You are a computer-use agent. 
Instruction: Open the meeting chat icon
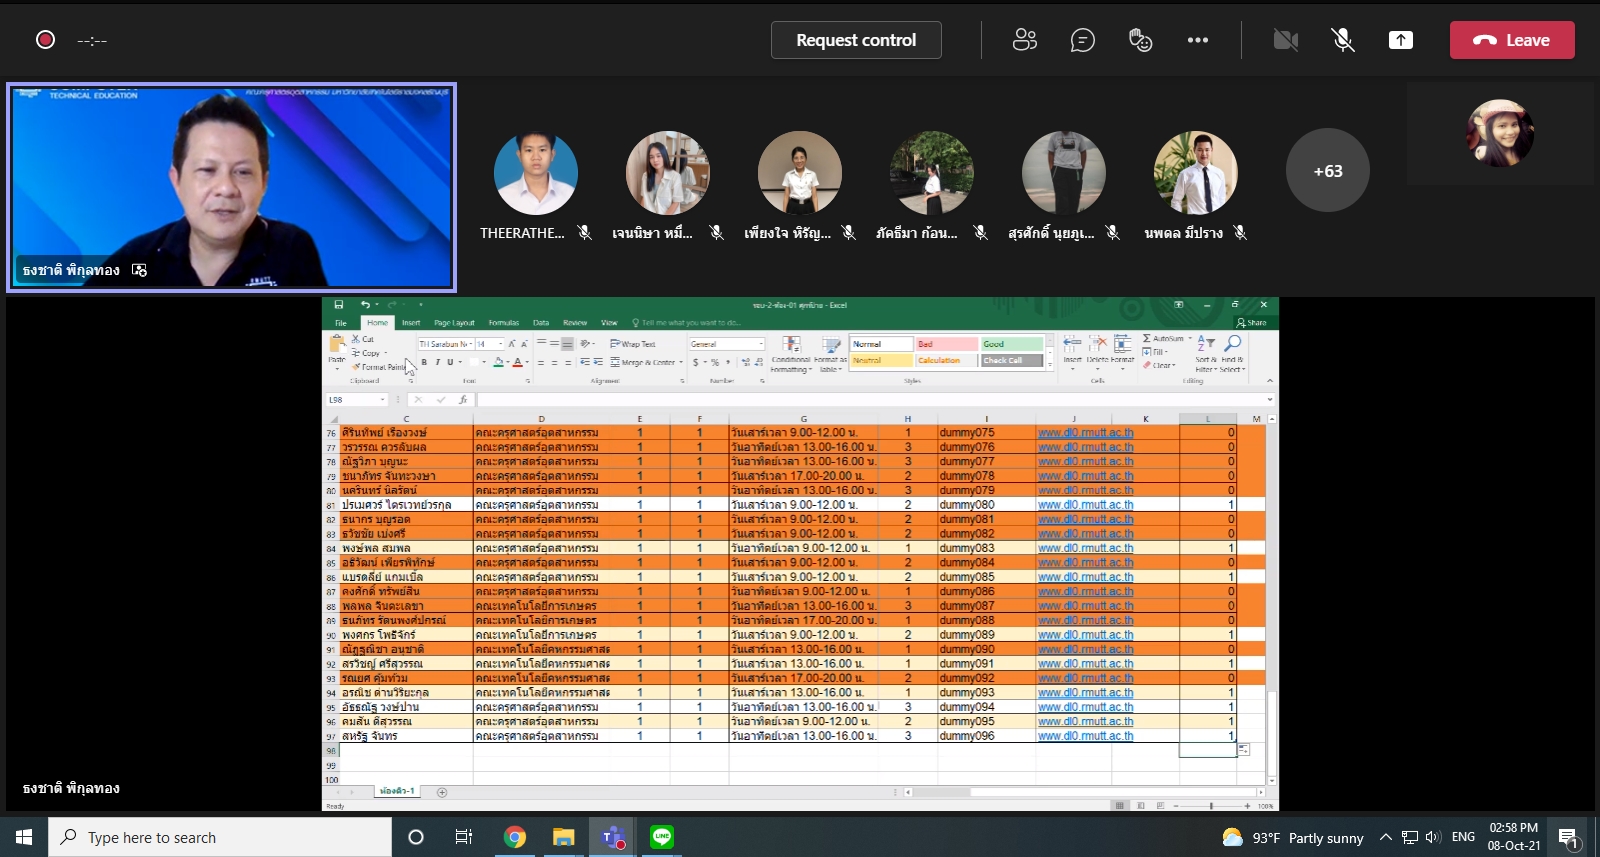pyautogui.click(x=1083, y=40)
